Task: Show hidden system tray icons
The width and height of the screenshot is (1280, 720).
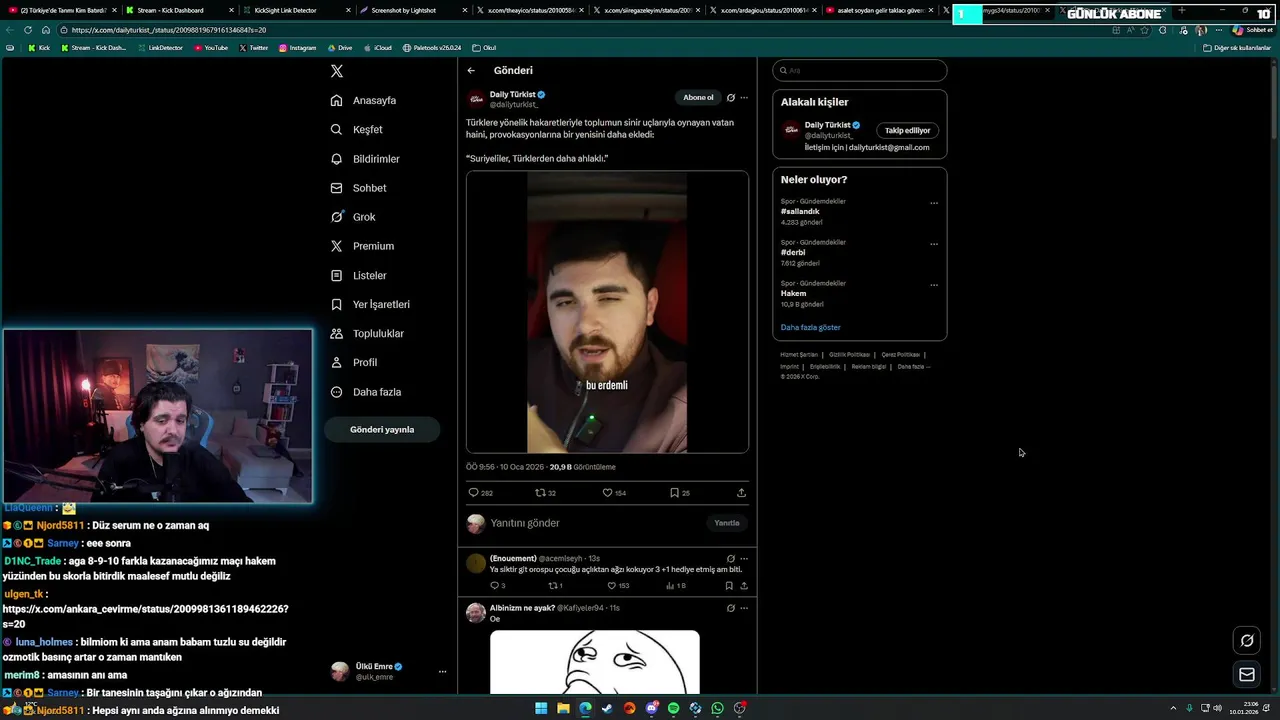Action: (1173, 708)
